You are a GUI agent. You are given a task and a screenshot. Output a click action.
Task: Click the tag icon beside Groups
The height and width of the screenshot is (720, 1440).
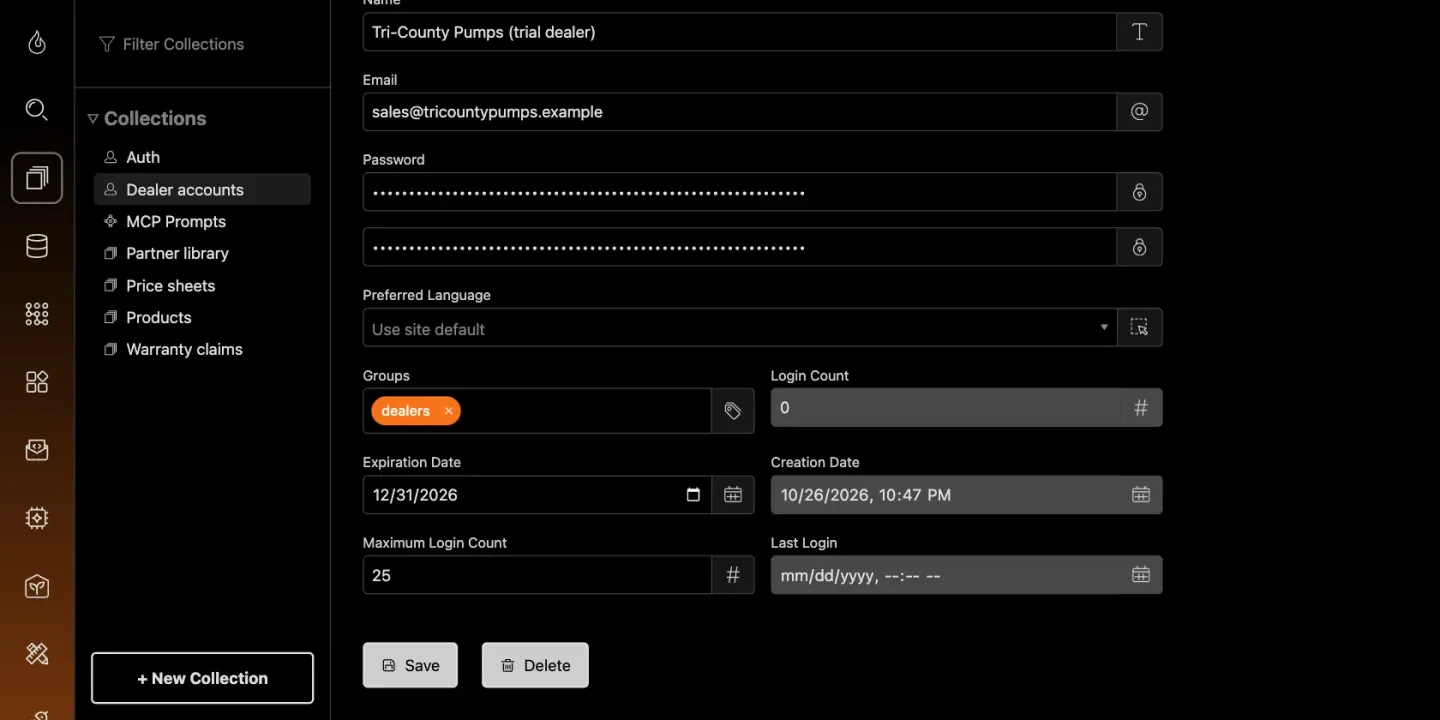[x=732, y=411]
